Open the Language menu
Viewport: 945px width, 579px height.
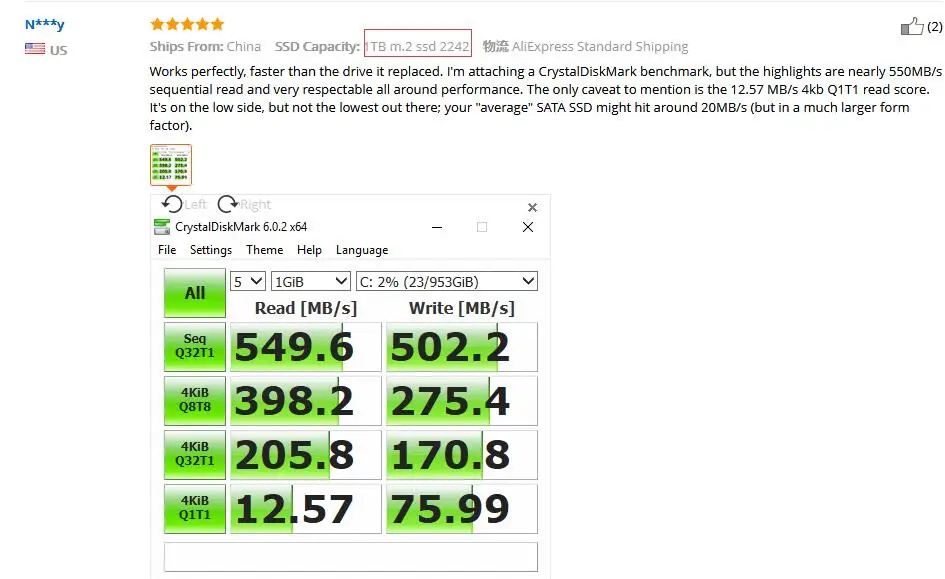click(362, 250)
